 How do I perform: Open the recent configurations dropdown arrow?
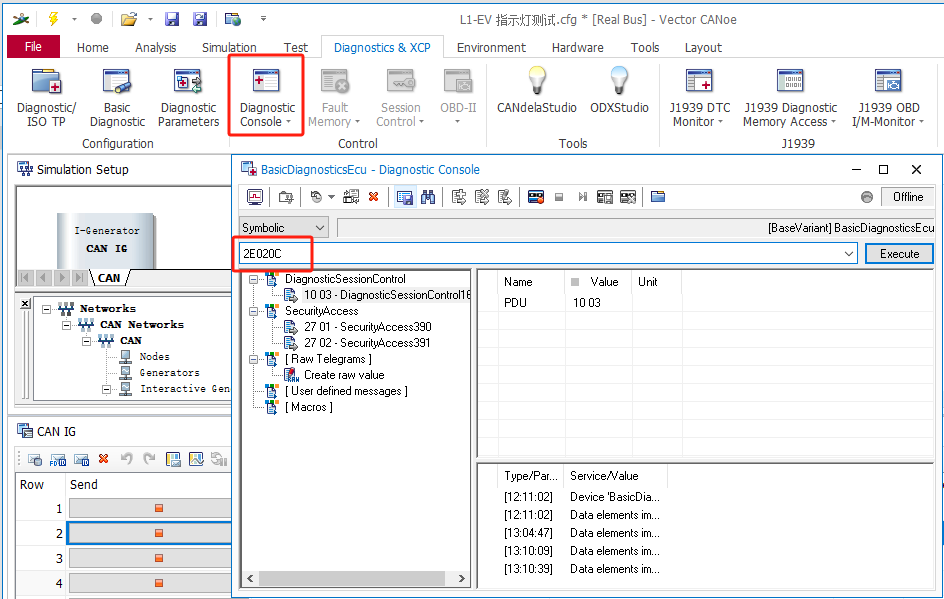(151, 19)
